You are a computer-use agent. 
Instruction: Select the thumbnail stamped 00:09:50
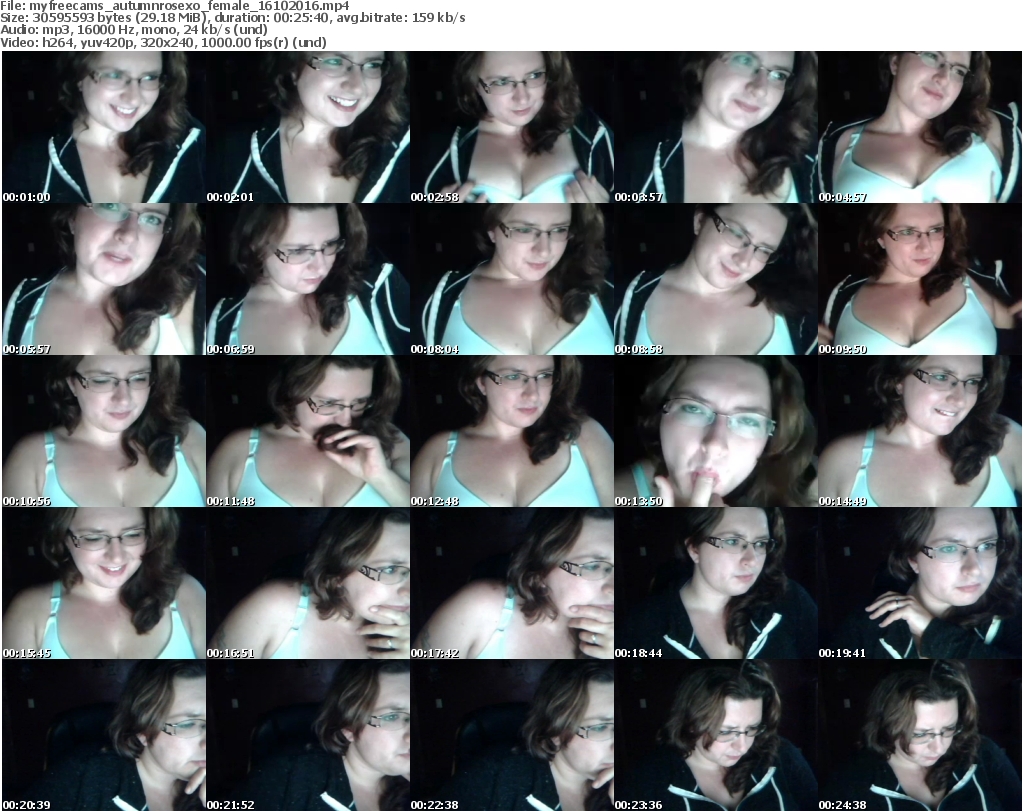point(920,279)
